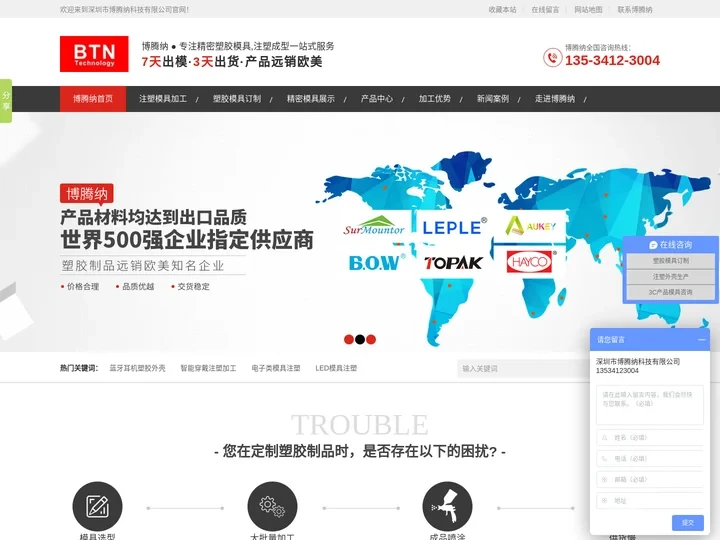This screenshot has height=540, width=720.
Task: Open 注塑模具加工 navigation item
Action: pos(163,99)
